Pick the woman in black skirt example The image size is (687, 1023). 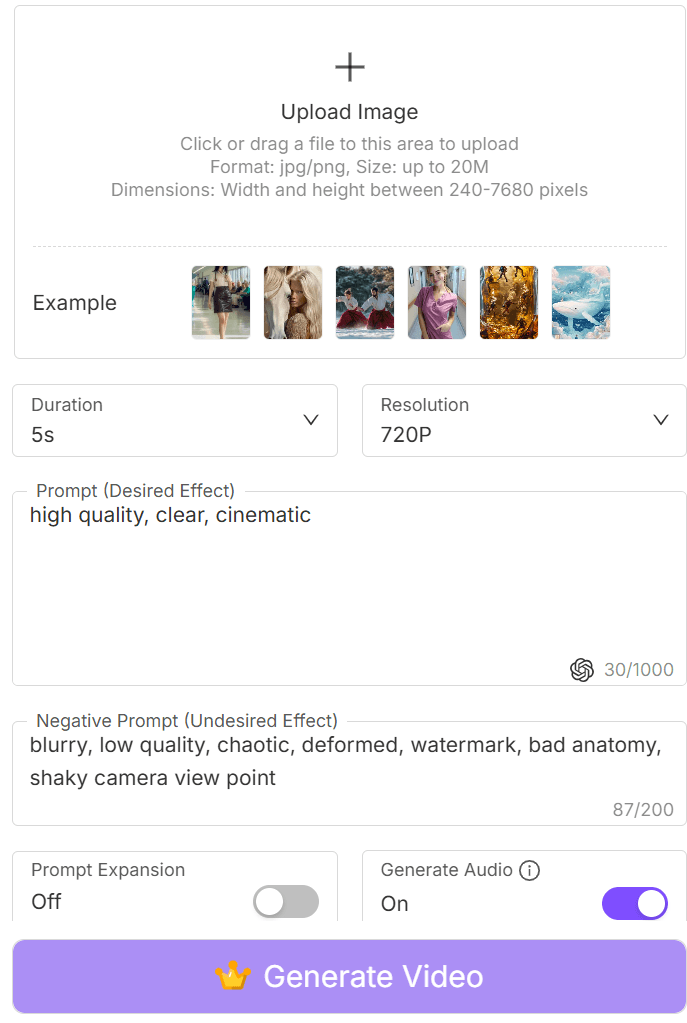coord(221,302)
